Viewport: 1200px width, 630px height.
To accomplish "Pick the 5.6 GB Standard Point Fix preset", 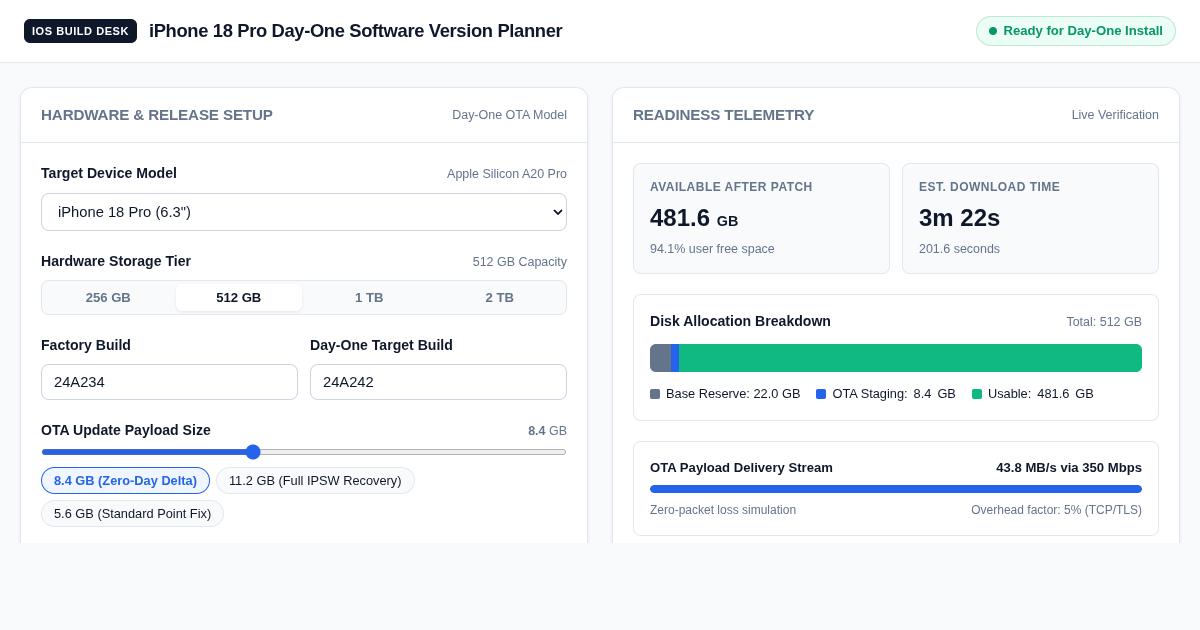I will [x=132, y=514].
